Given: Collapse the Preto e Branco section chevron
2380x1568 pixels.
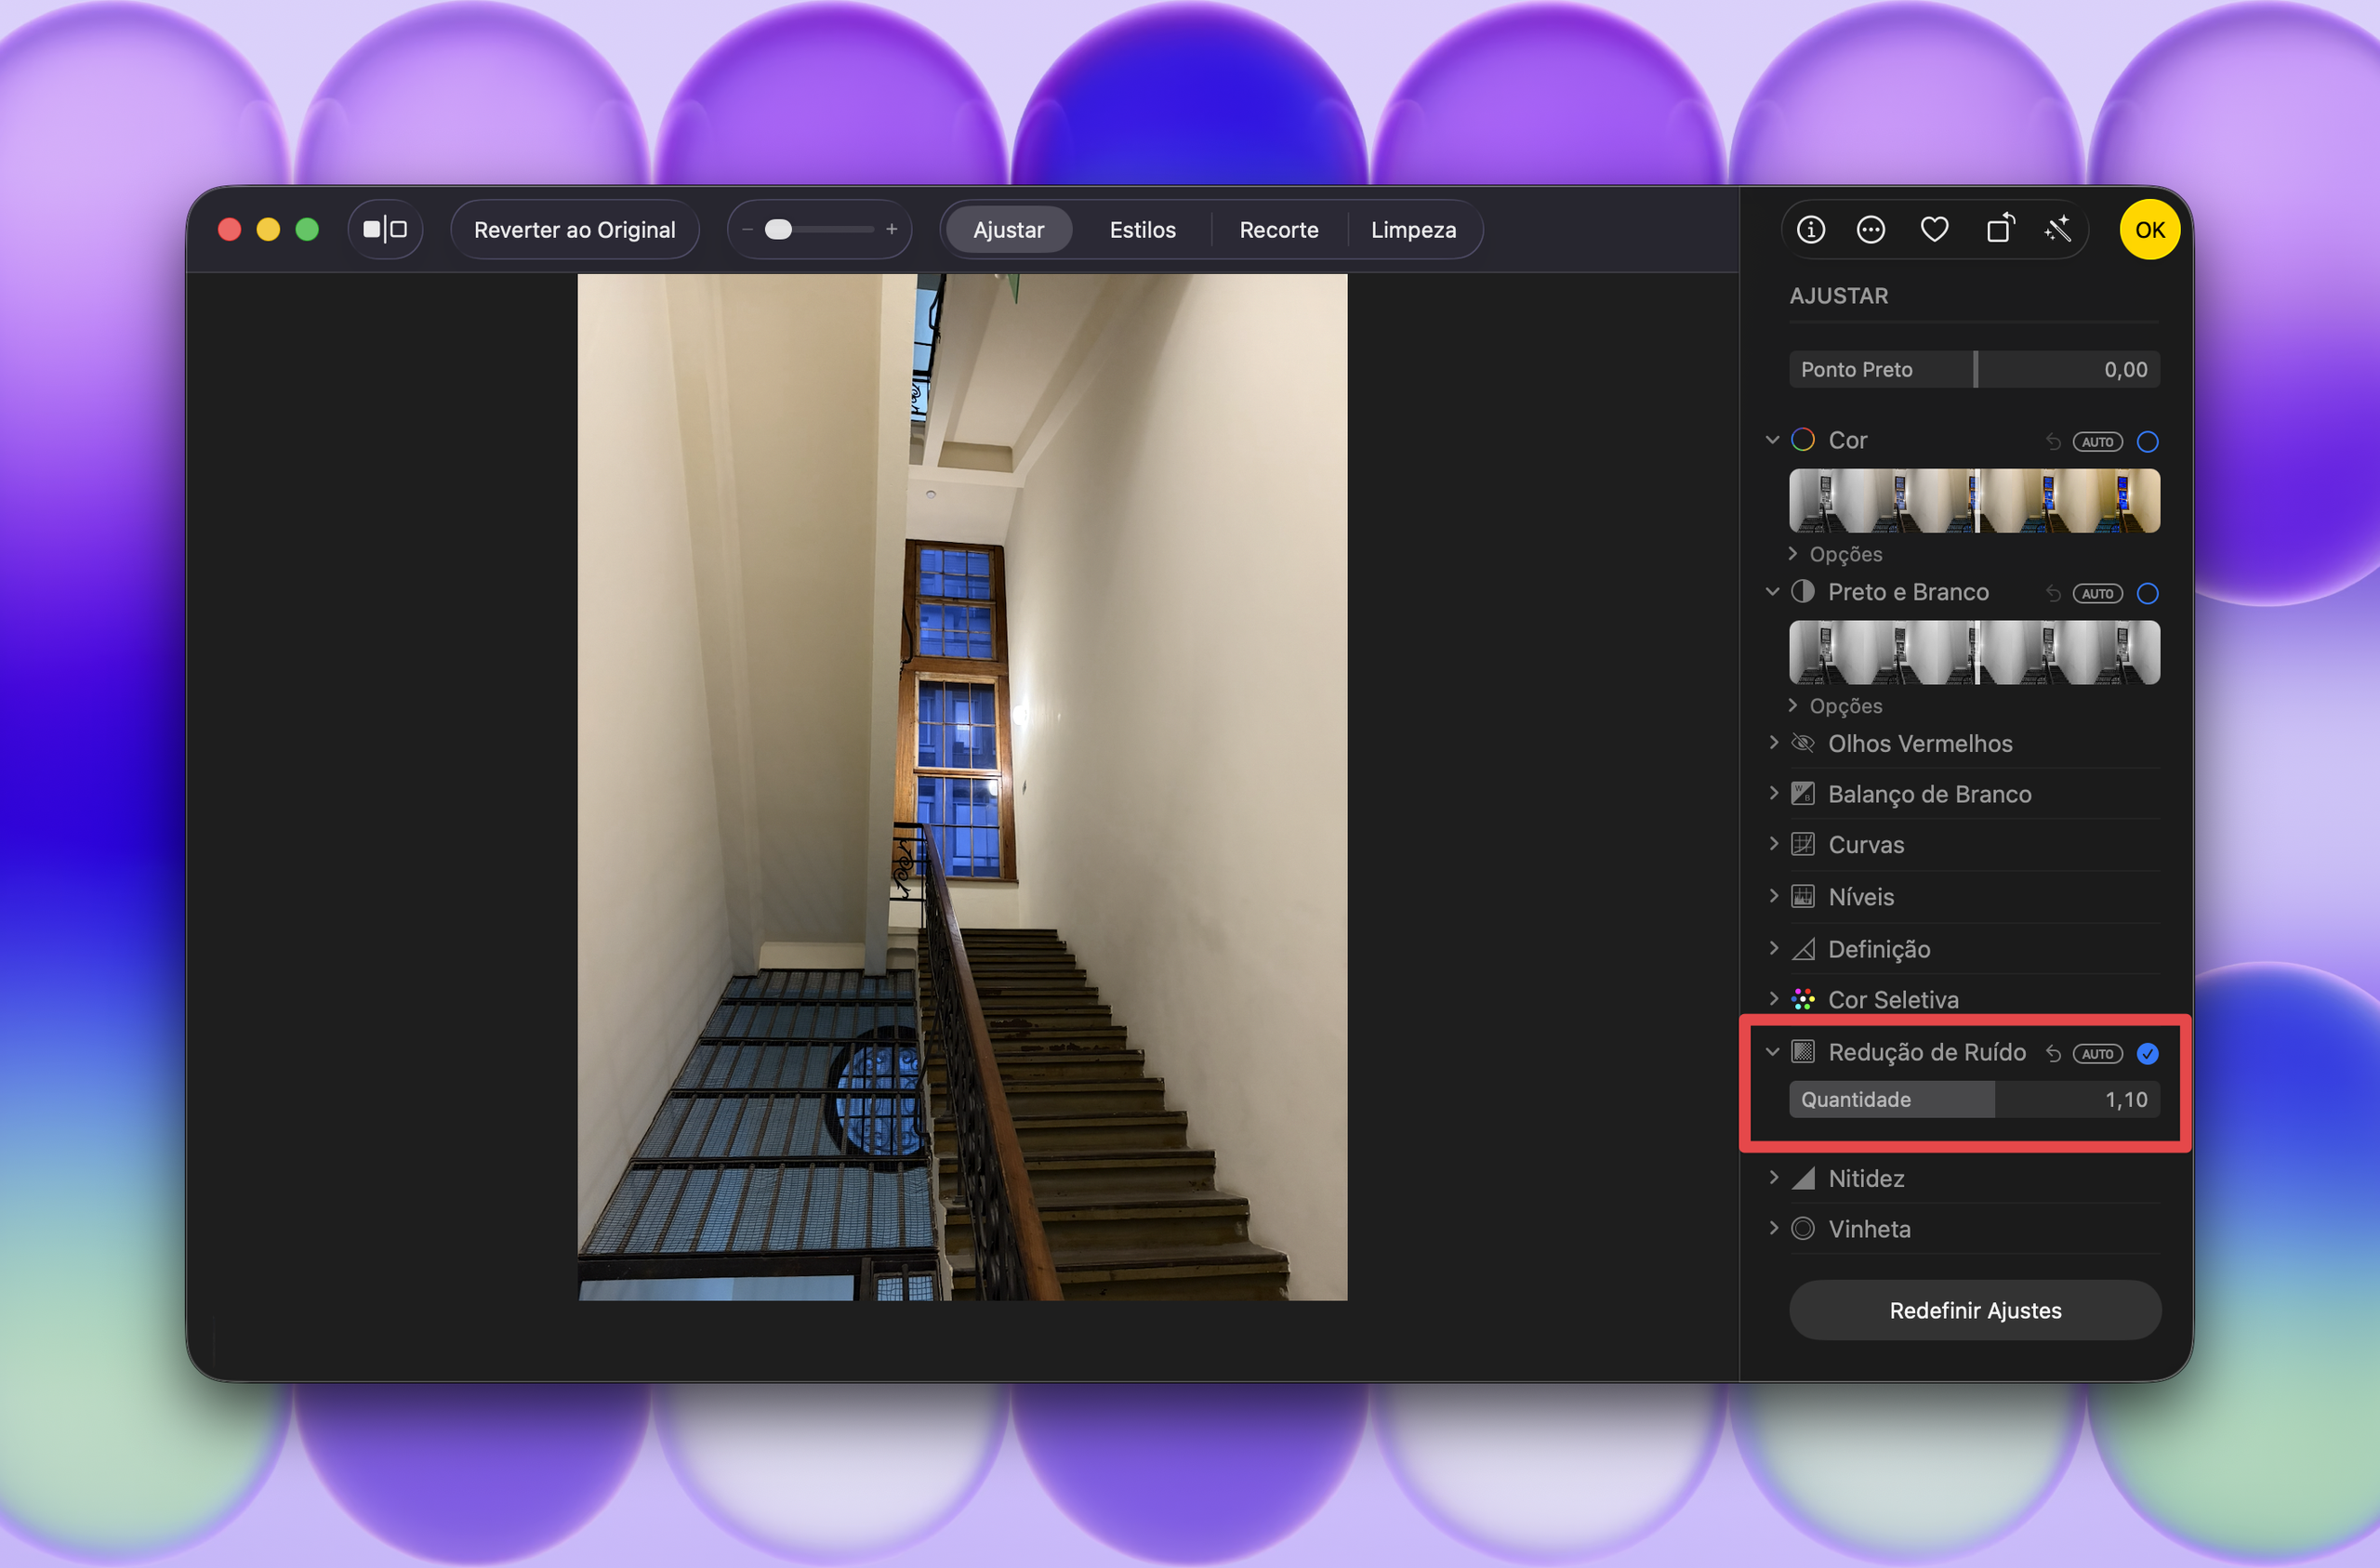Looking at the screenshot, I should tap(1772, 592).
